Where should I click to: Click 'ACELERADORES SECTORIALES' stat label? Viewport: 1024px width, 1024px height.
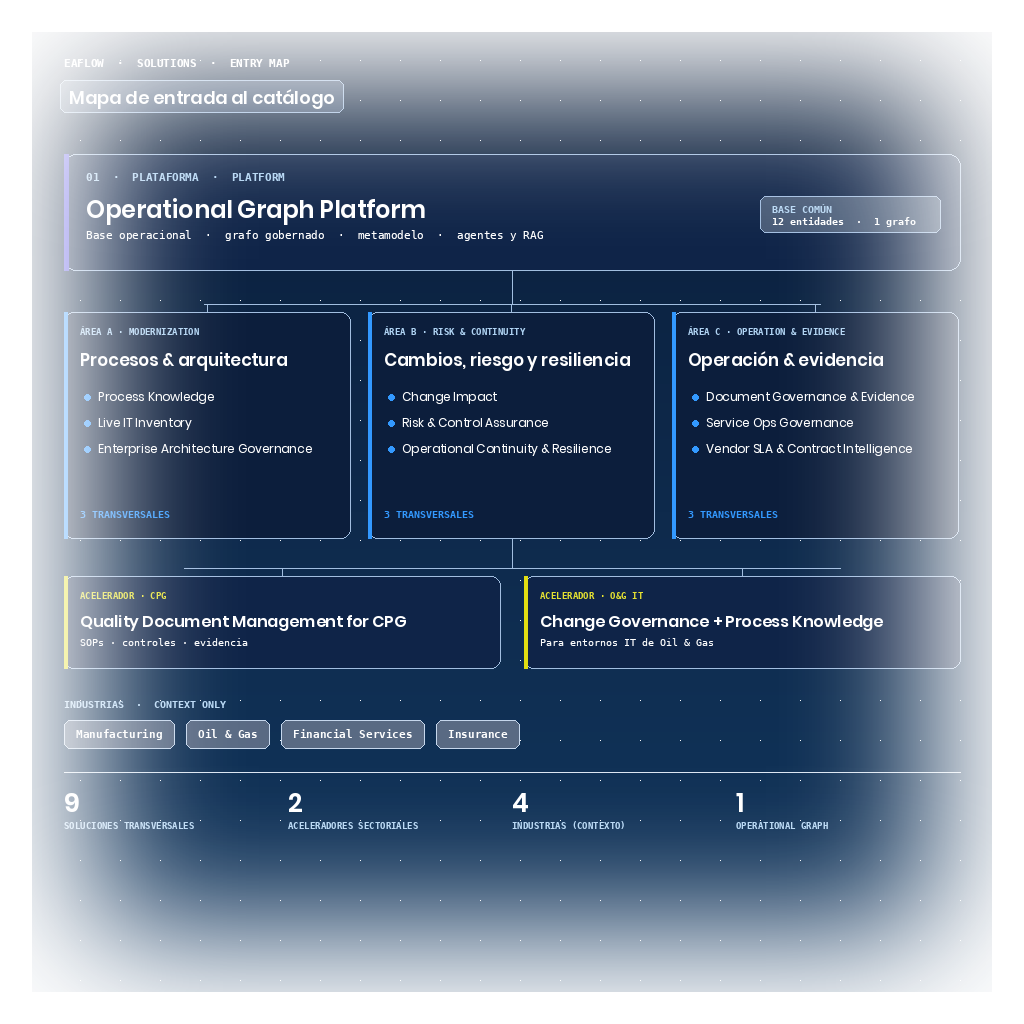click(353, 825)
